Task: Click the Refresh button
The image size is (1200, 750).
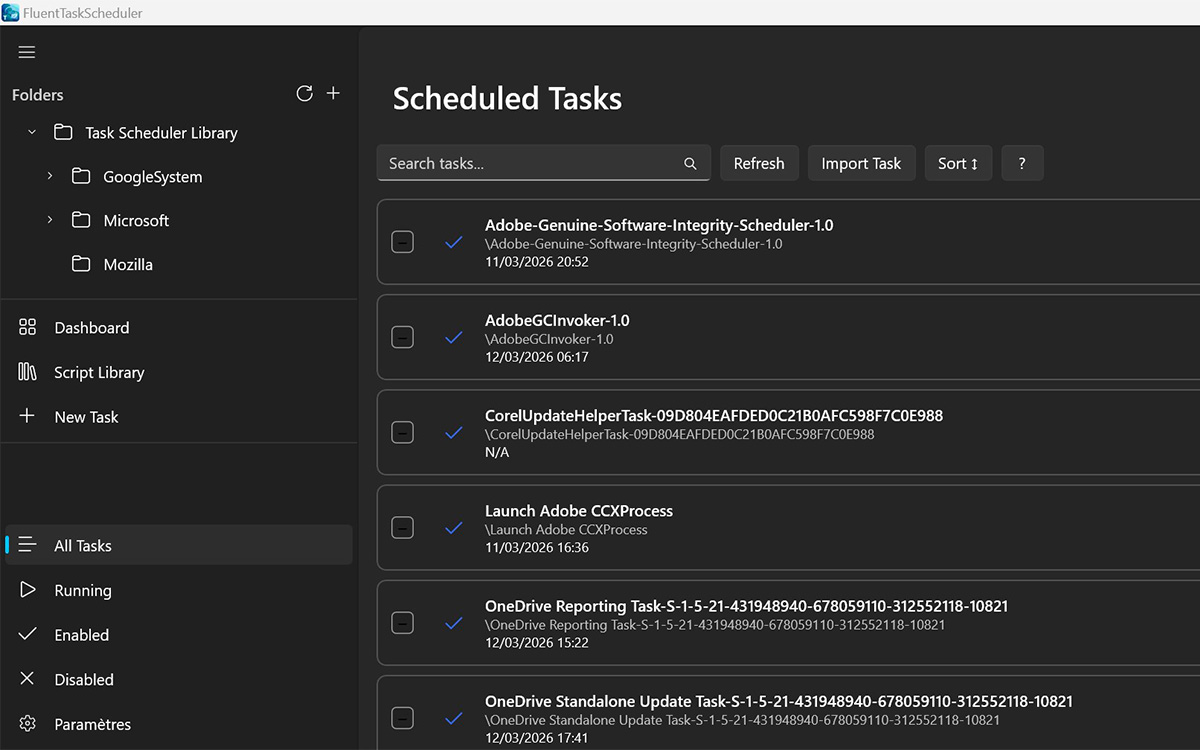Action: [759, 163]
